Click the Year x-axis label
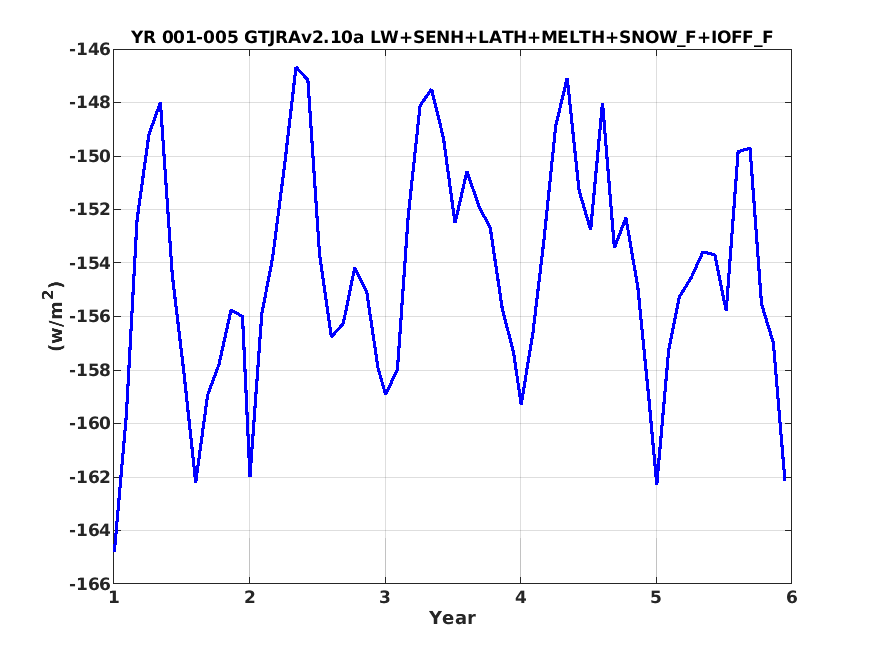The height and width of the screenshot is (656, 875). [x=452, y=618]
